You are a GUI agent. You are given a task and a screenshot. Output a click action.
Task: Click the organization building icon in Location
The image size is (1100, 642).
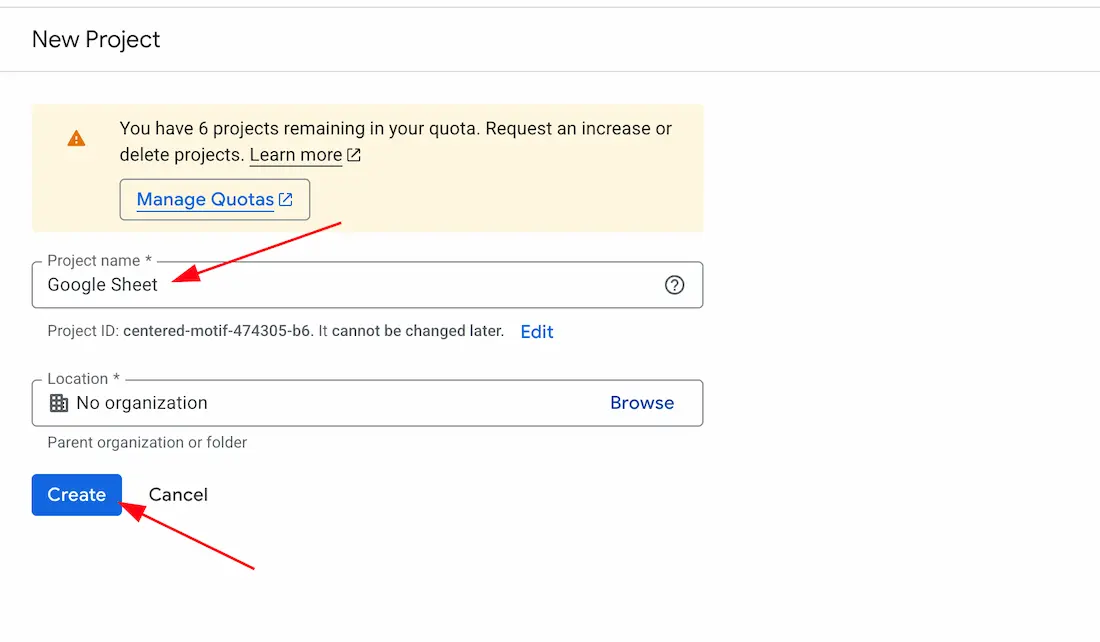click(59, 403)
